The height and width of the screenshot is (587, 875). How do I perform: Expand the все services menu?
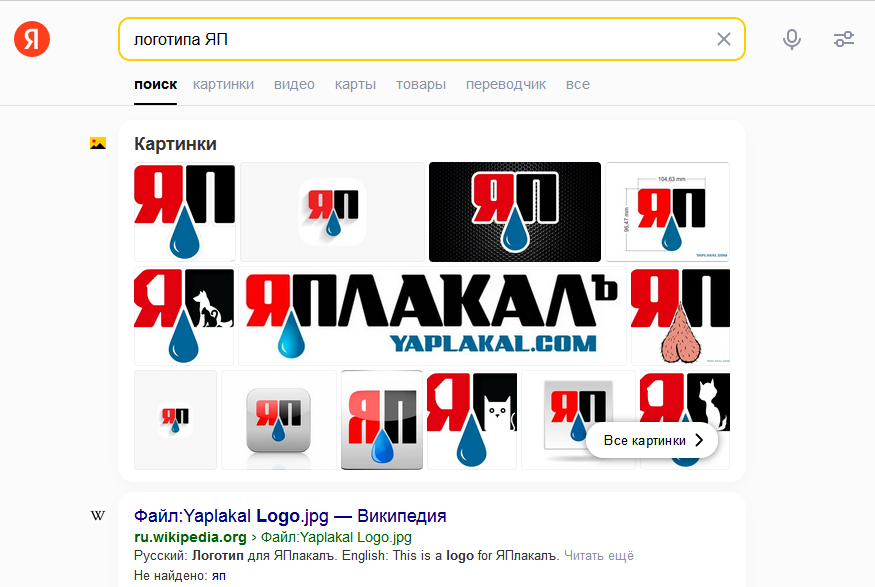[x=578, y=84]
